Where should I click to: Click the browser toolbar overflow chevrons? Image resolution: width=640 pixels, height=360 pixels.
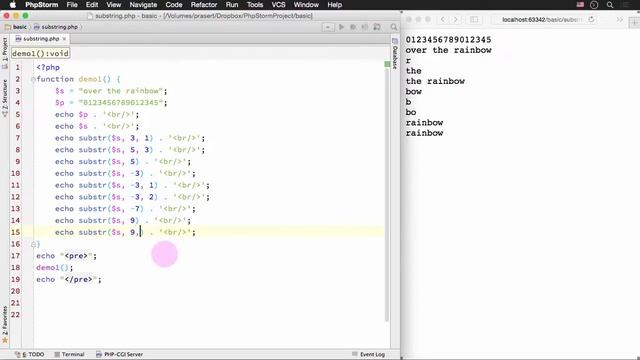tap(619, 20)
